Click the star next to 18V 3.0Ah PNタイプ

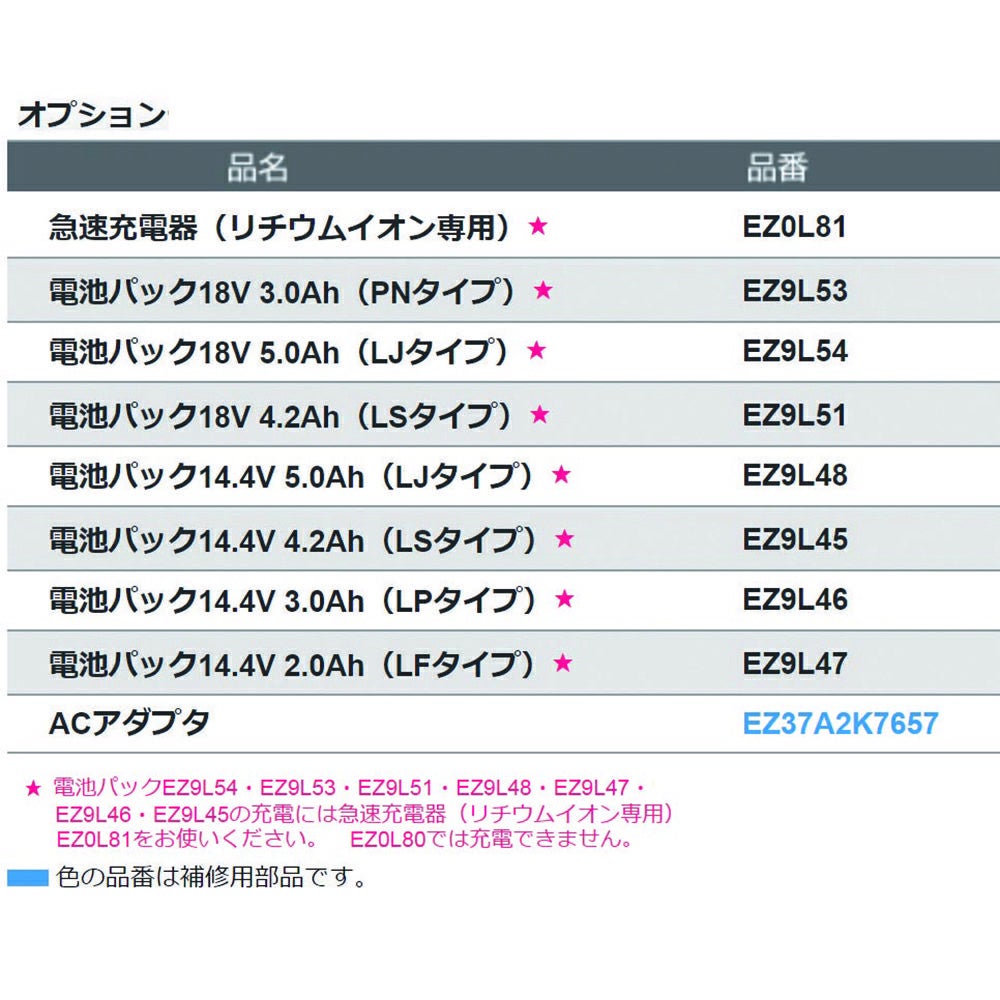coord(543,291)
